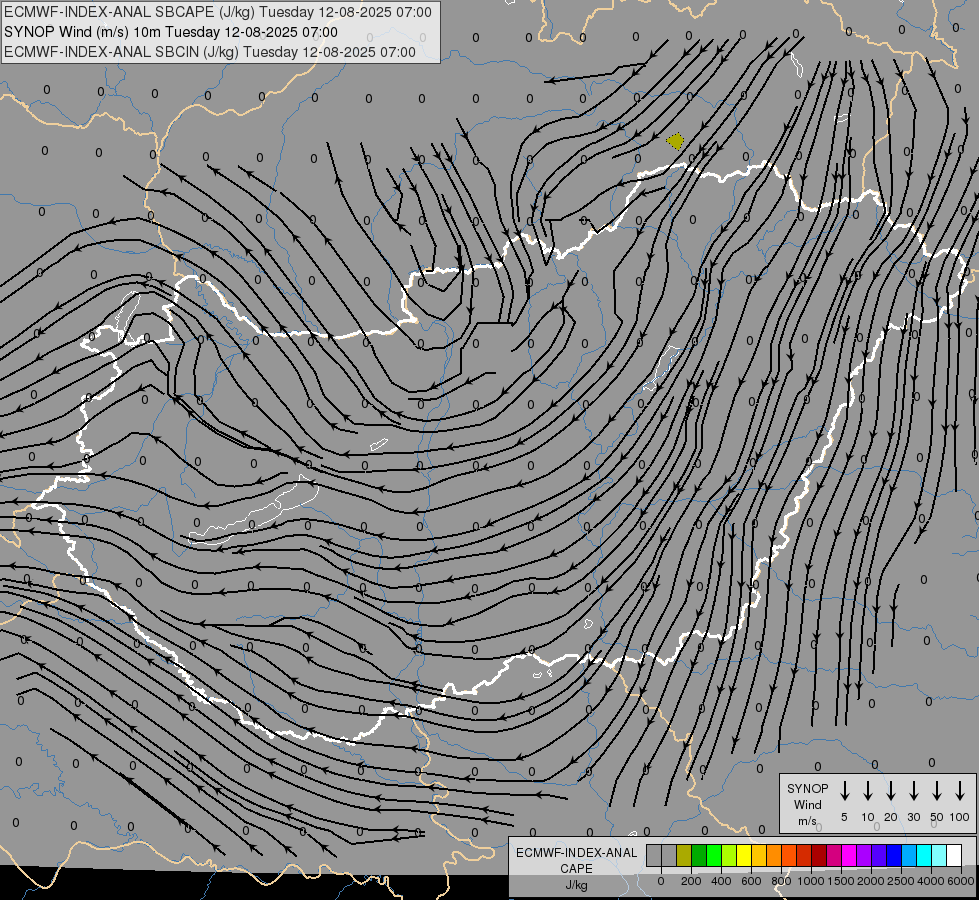Click the 'J/kg' unit label in the legend
The height and width of the screenshot is (900, 979).
(576, 885)
